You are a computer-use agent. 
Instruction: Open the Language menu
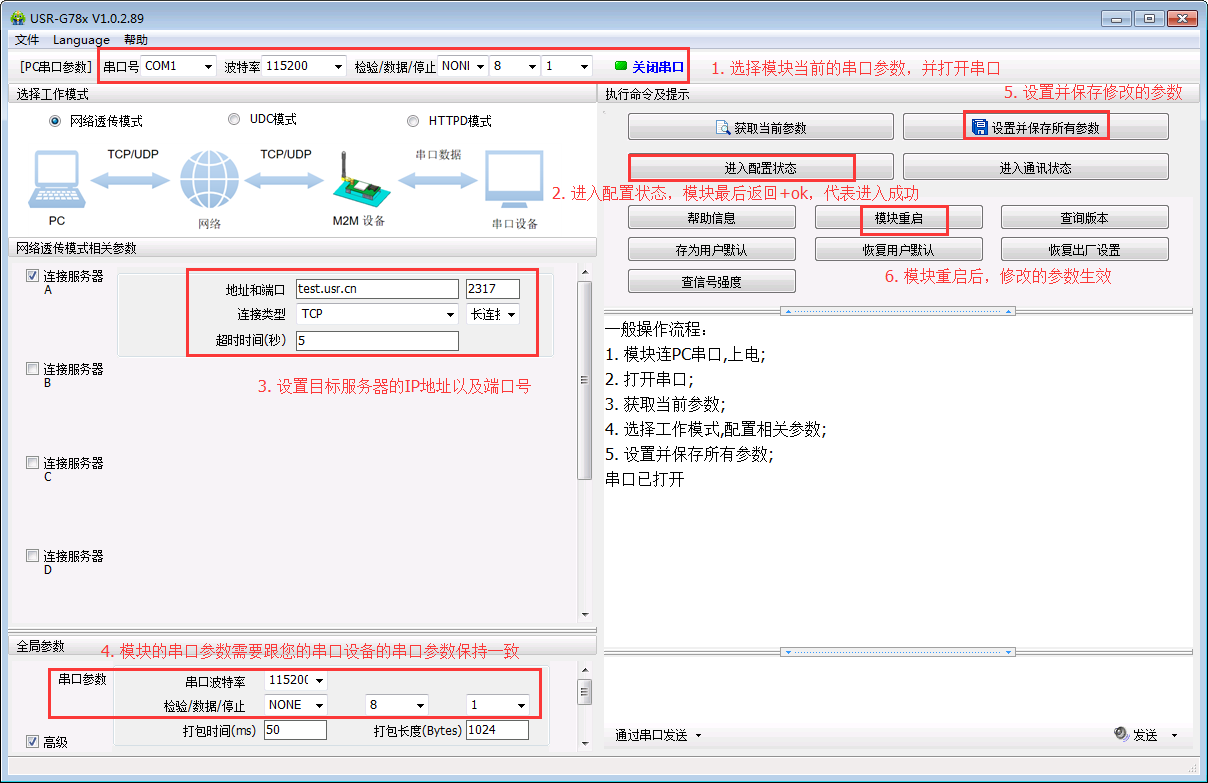81,40
